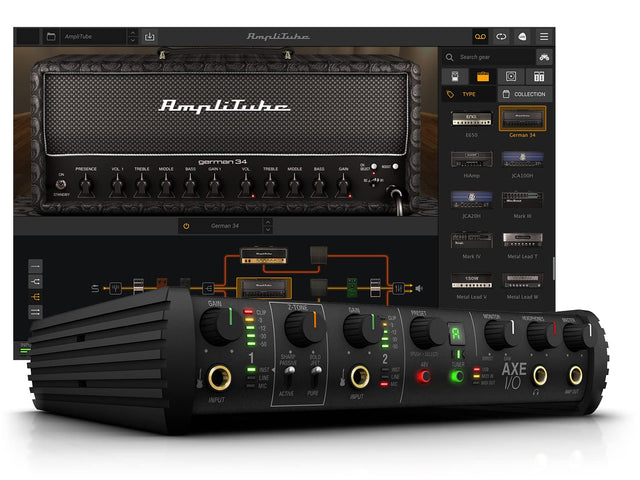This screenshot has width=640, height=480.
Task: Step to previous amp model with up arrow
Action: (268, 222)
